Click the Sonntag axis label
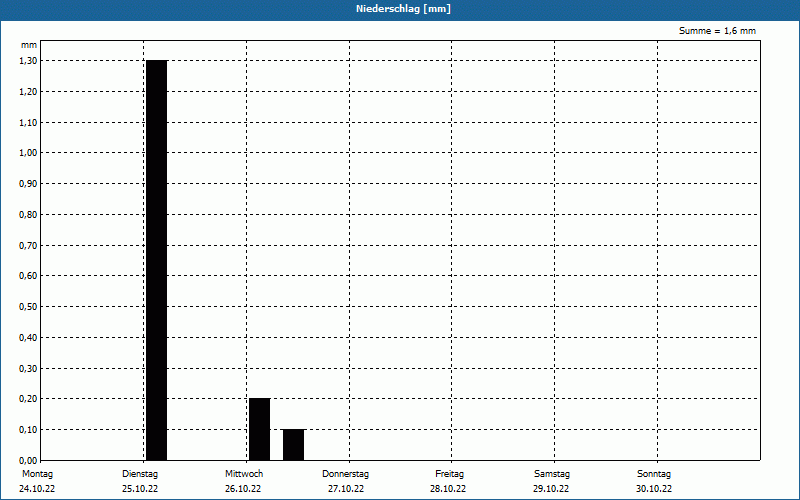800x500 pixels. tap(654, 474)
